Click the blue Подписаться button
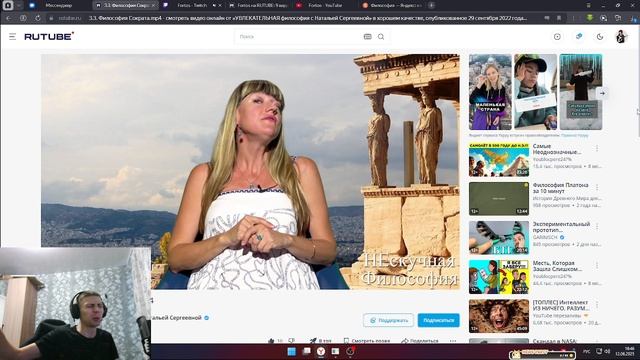The height and width of the screenshot is (360, 640). point(438,320)
